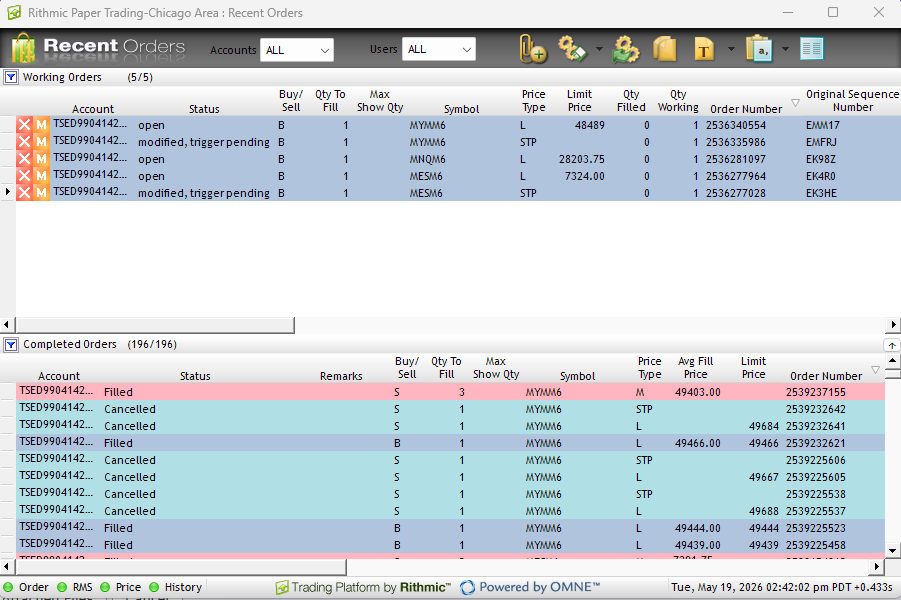Modify order 2536277964 using its M icon
Viewport: 901px width, 600px height.
pos(41,176)
